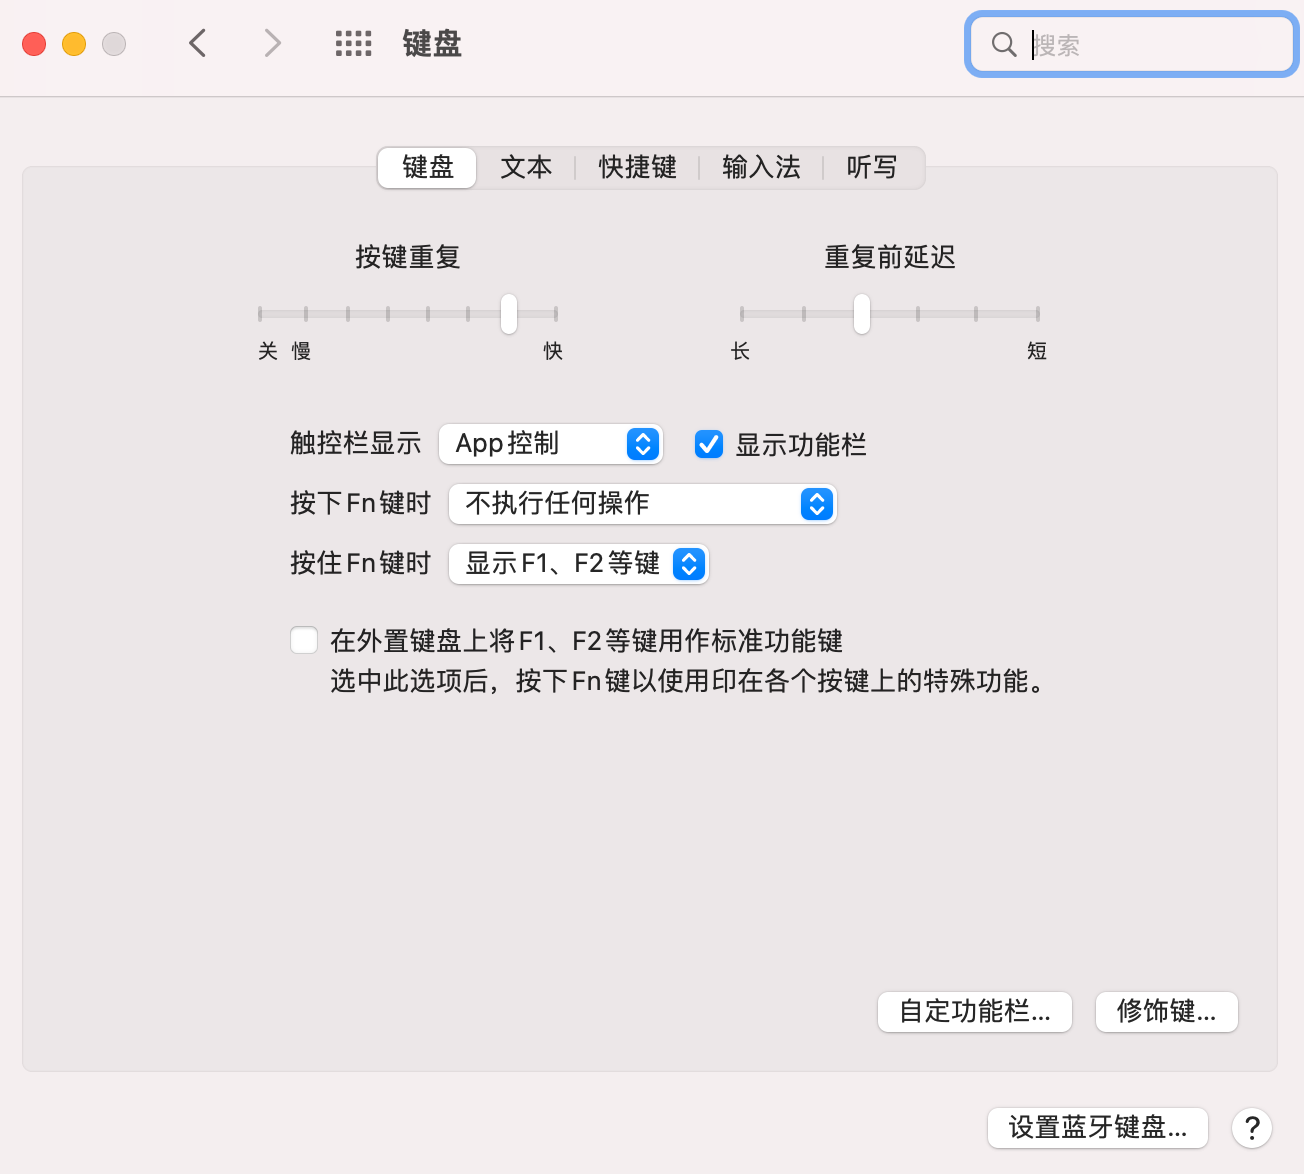Click the back navigation arrow
1304x1174 pixels.
[x=198, y=43]
